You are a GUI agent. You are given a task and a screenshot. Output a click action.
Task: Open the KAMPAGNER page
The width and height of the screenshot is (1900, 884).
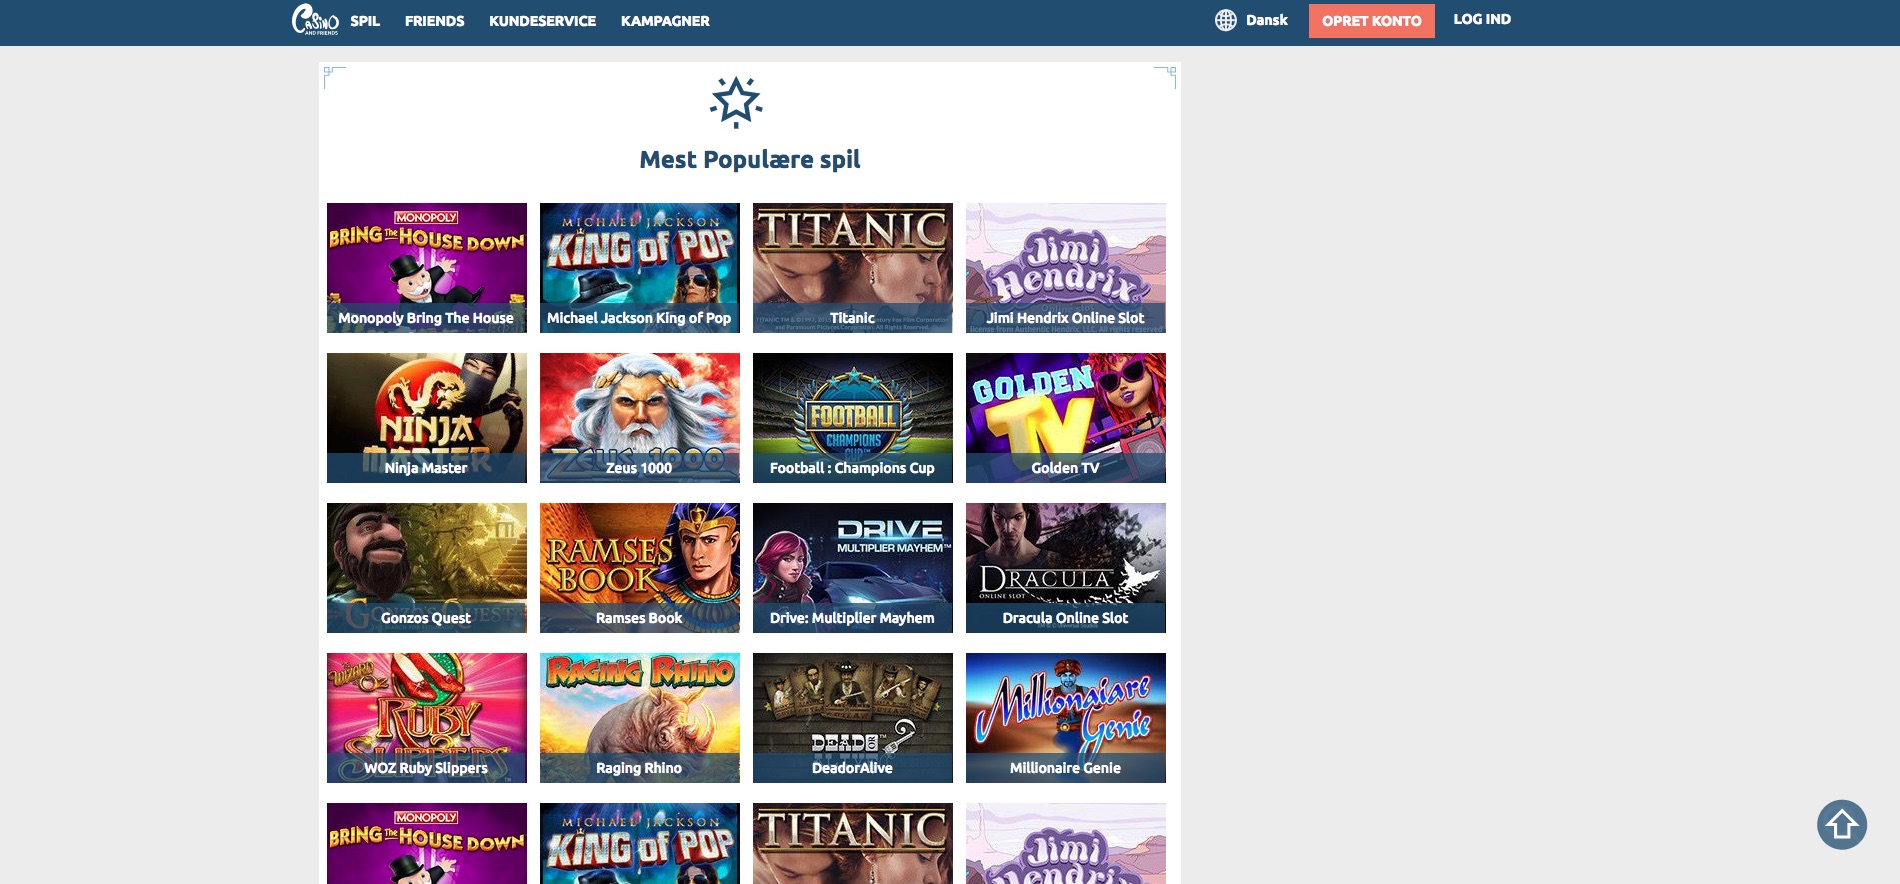[x=665, y=21]
